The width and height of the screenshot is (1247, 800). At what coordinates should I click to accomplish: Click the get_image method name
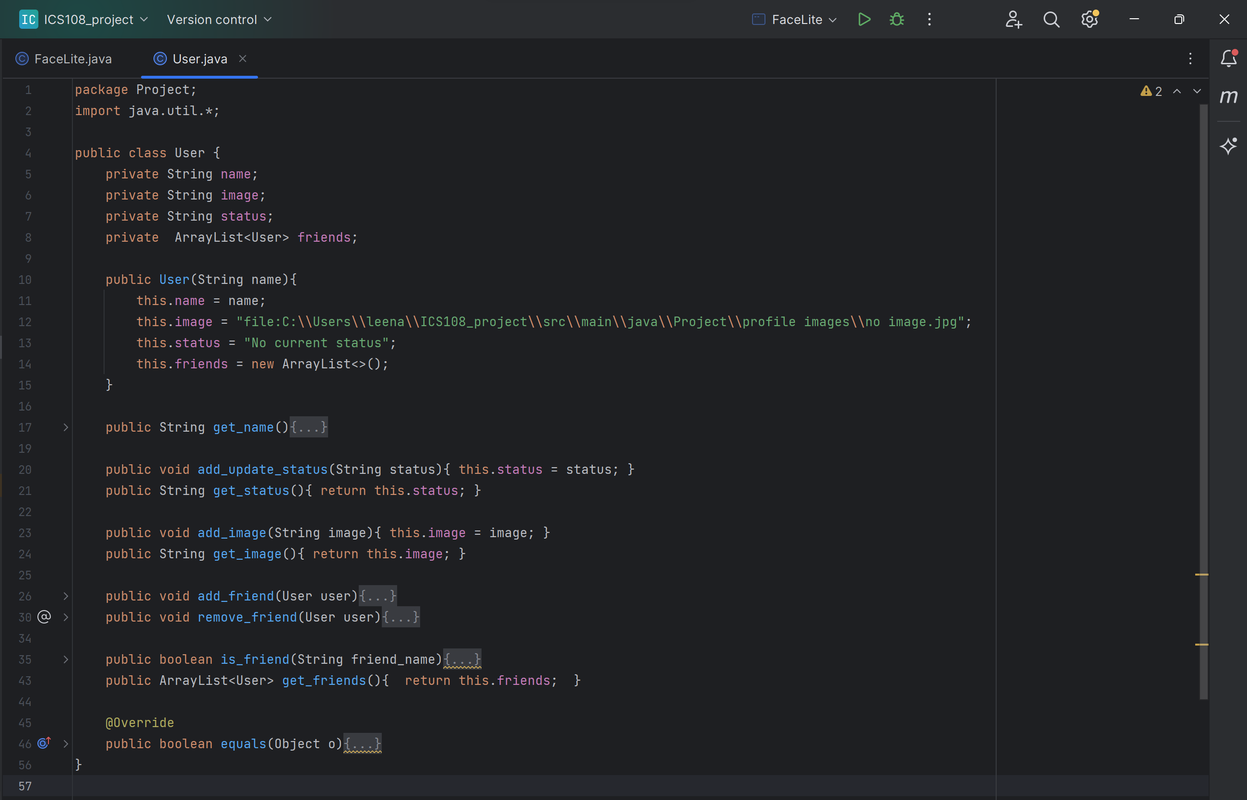[x=247, y=554]
